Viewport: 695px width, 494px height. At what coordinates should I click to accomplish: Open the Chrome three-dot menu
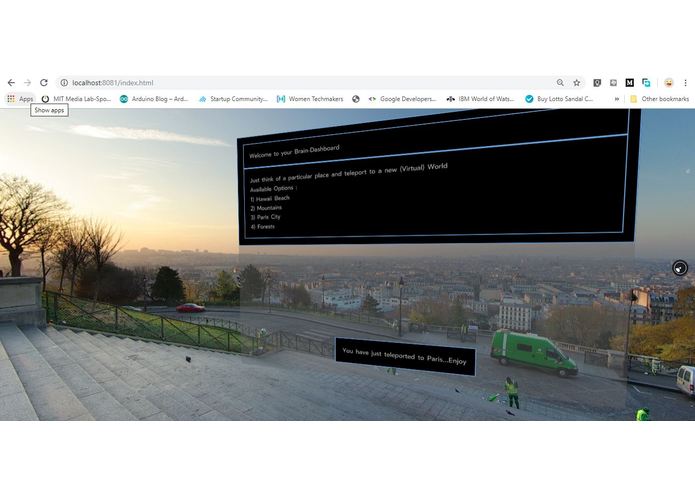[685, 83]
